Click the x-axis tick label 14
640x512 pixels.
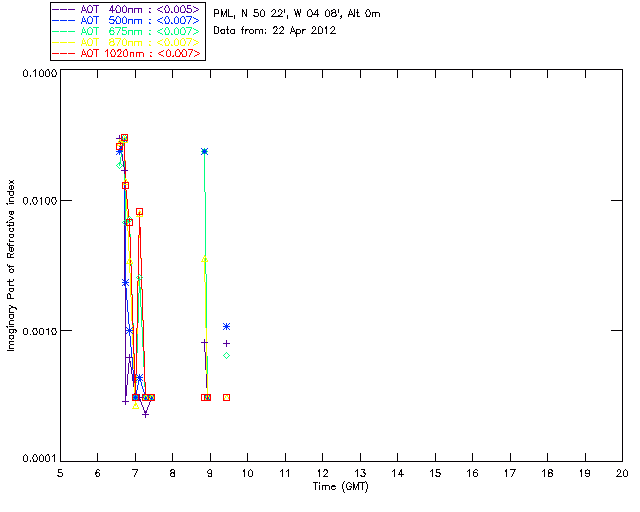pos(398,473)
